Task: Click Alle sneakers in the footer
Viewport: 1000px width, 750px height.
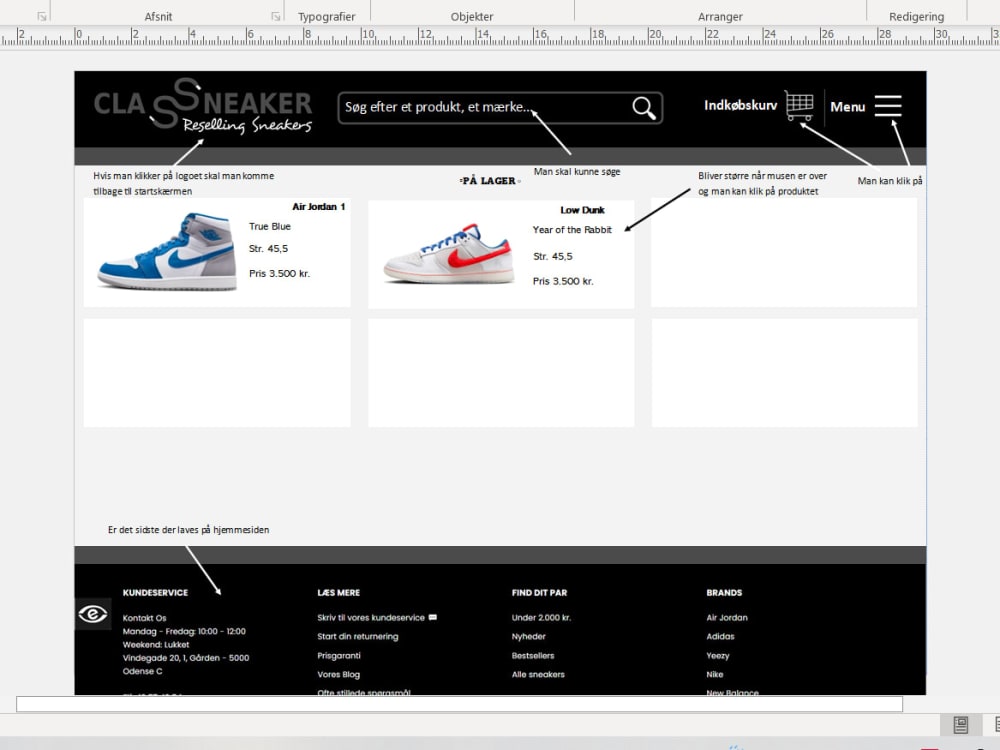Action: 538,675
